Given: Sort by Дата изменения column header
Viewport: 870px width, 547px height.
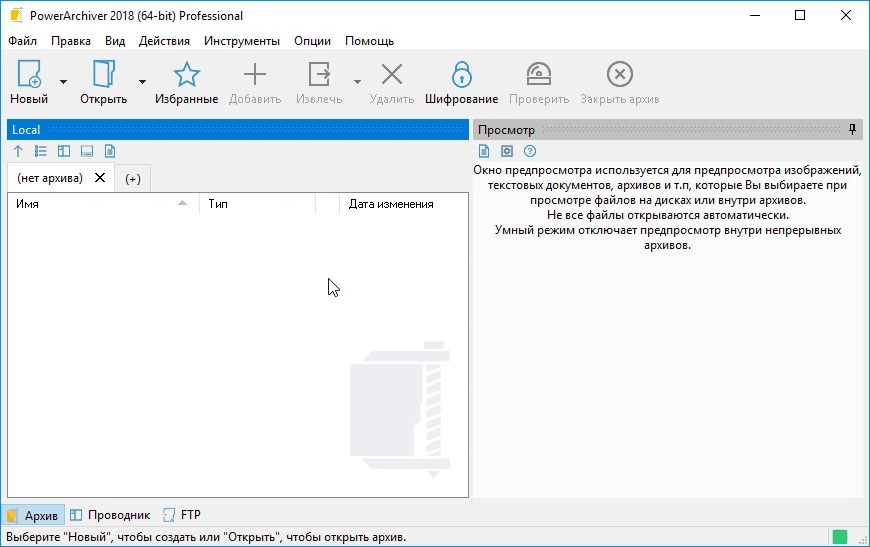Looking at the screenshot, I should coord(404,204).
